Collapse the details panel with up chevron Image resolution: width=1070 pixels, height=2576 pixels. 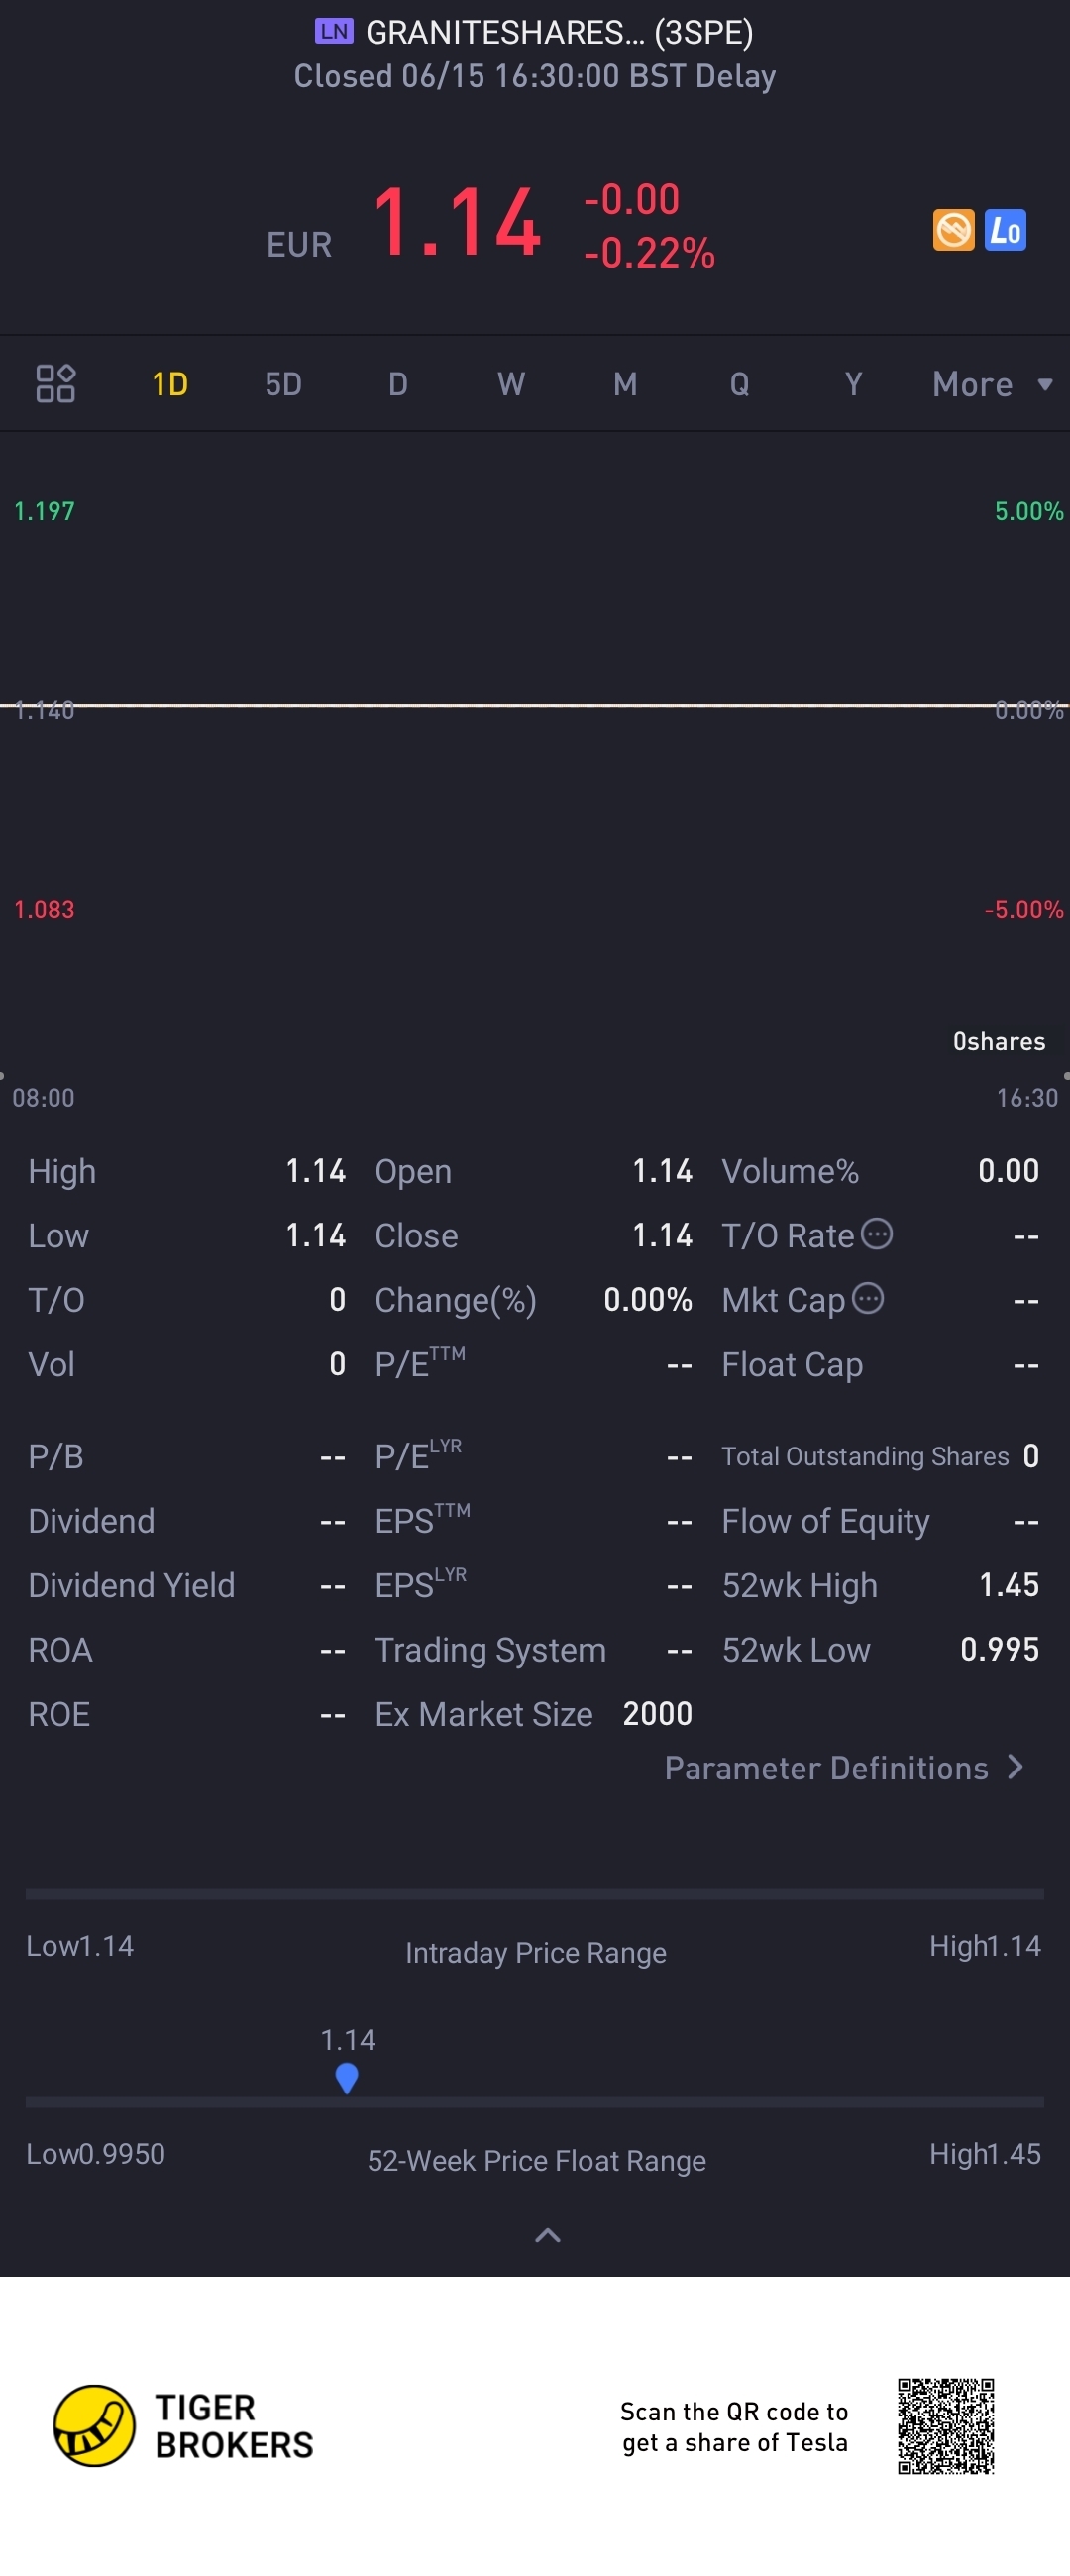547,2235
